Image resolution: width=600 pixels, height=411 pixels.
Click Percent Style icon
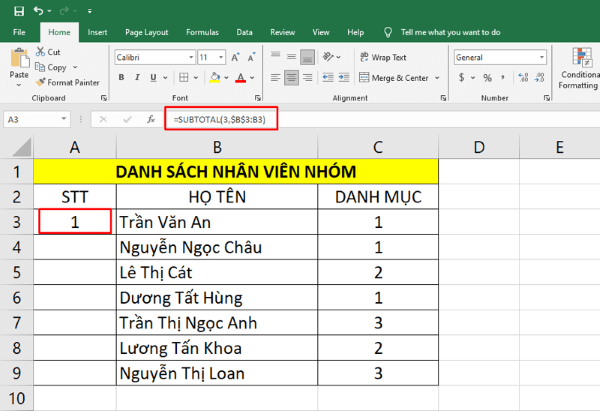click(x=487, y=78)
